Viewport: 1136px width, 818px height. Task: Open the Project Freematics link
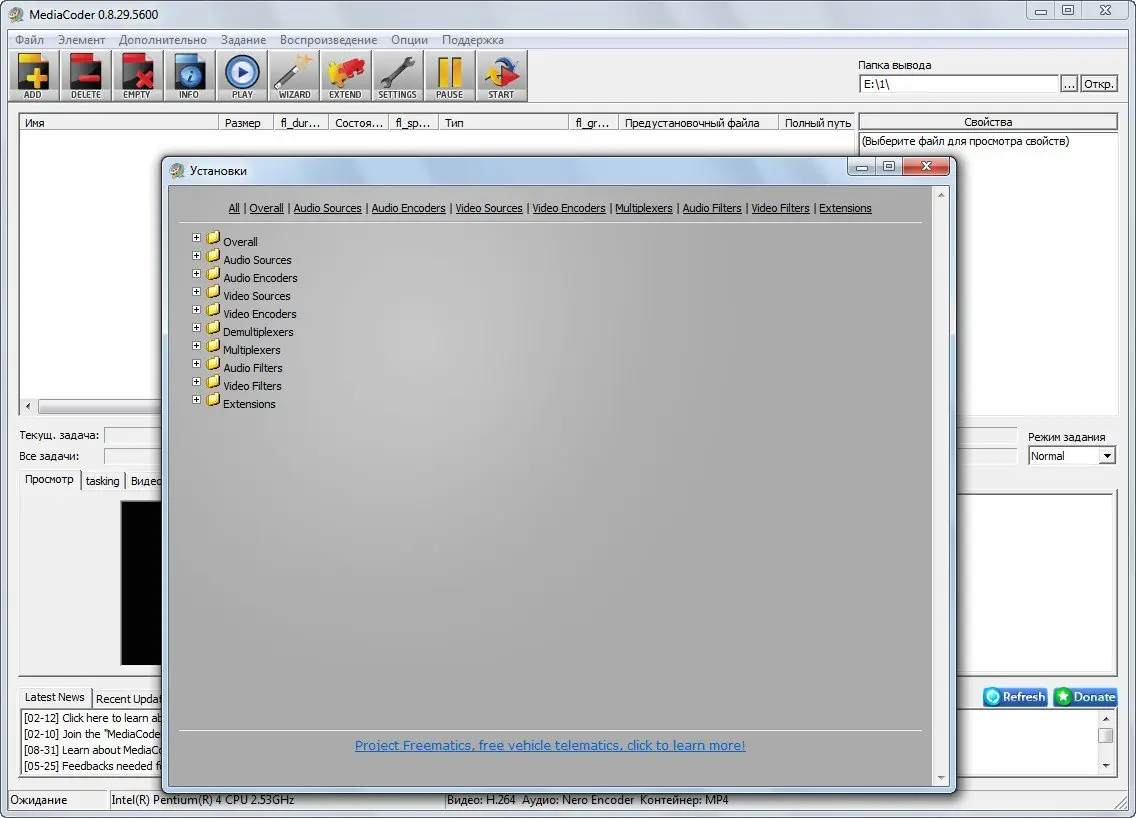click(550, 746)
